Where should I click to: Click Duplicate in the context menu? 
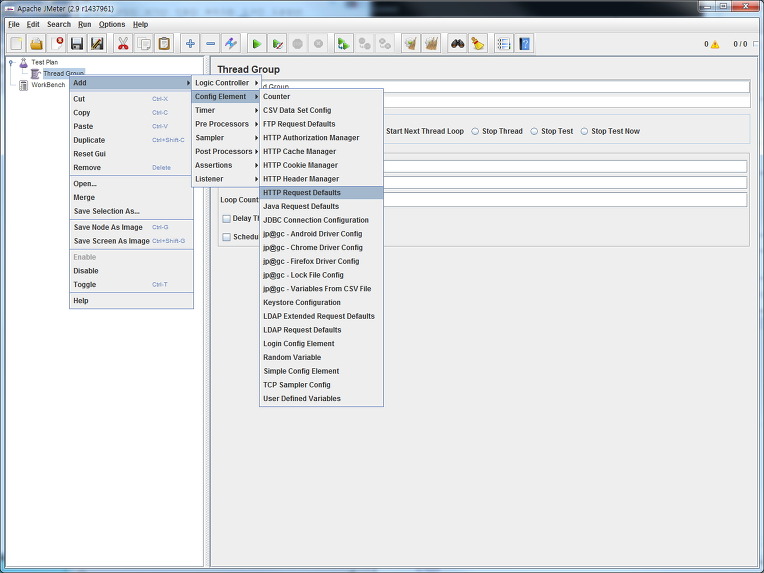coord(131,140)
